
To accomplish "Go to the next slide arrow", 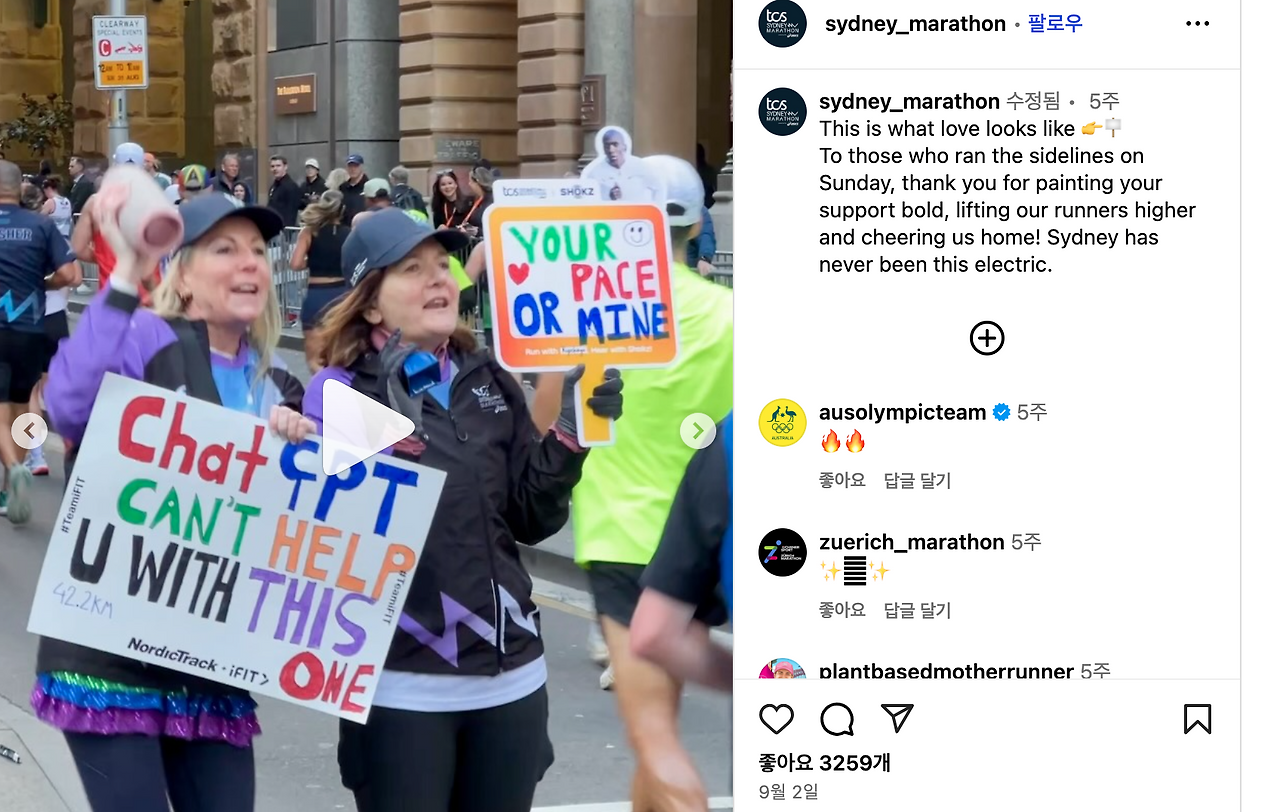I will click(698, 431).
